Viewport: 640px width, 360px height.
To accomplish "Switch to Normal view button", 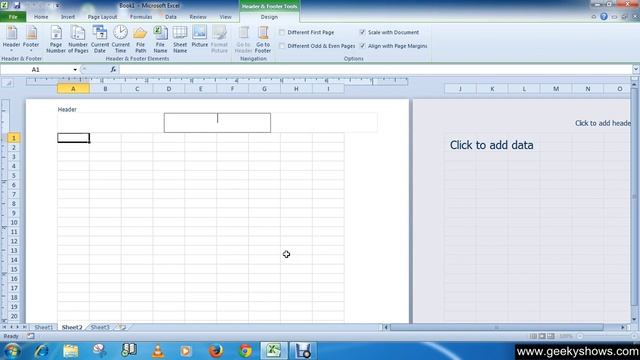I will pyautogui.click(x=533, y=336).
